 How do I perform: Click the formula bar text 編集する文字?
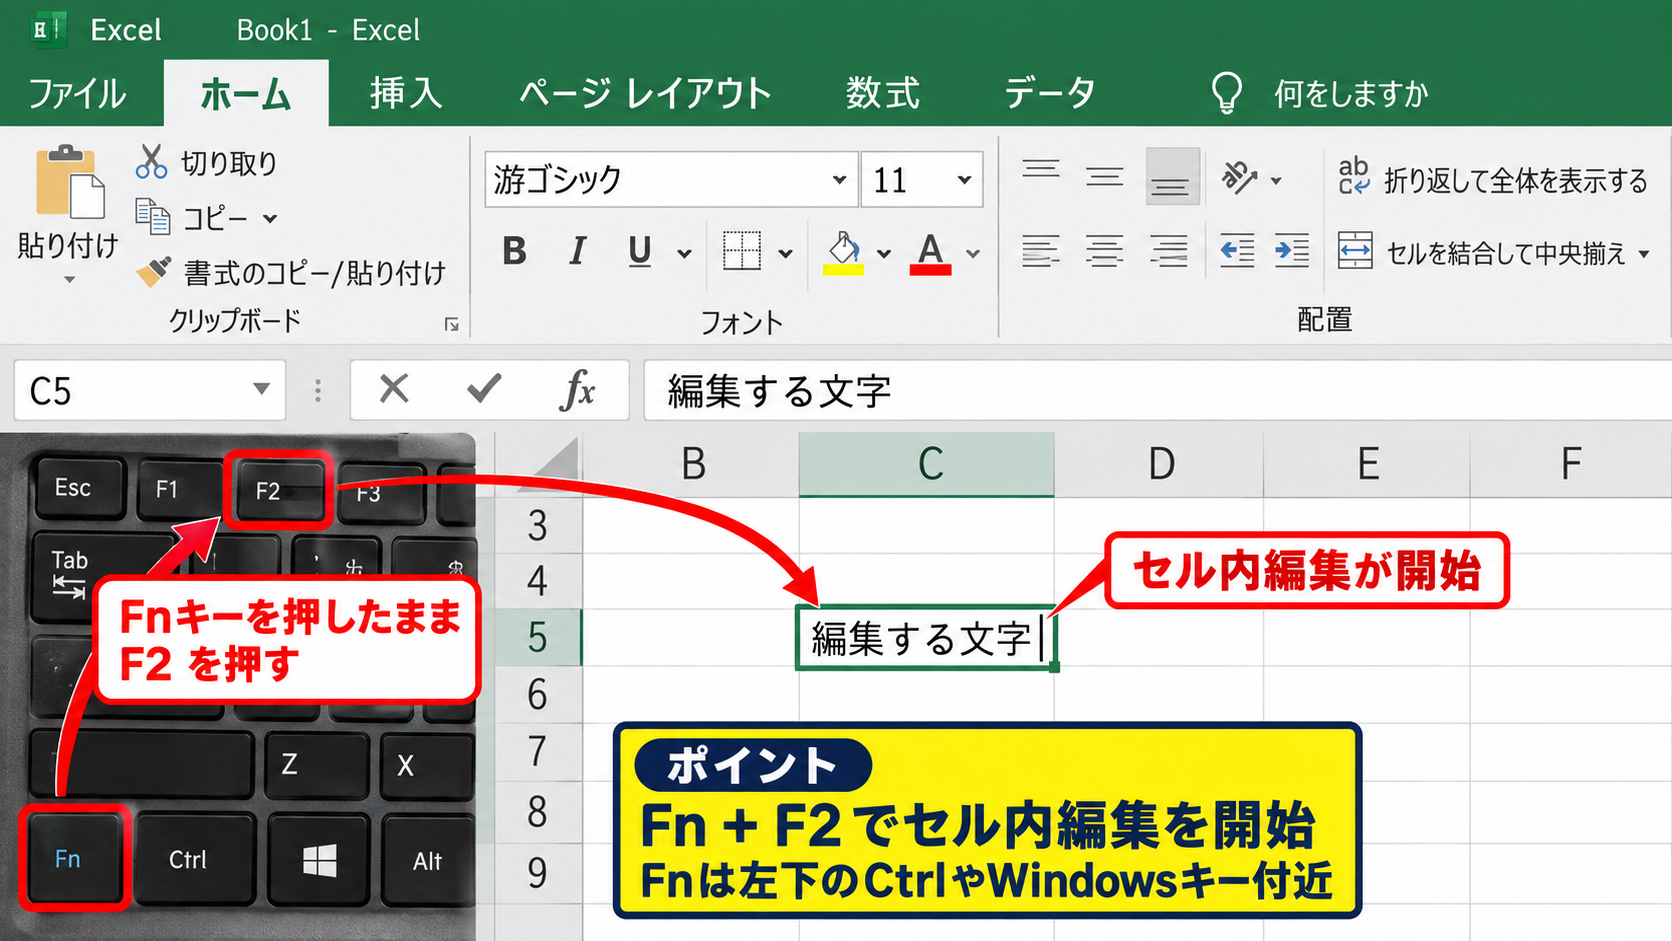779,391
